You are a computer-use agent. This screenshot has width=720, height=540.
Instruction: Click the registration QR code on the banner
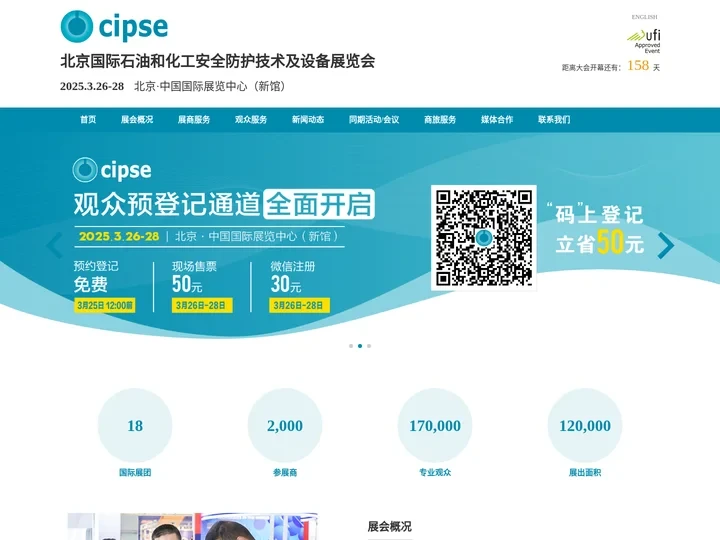(484, 237)
